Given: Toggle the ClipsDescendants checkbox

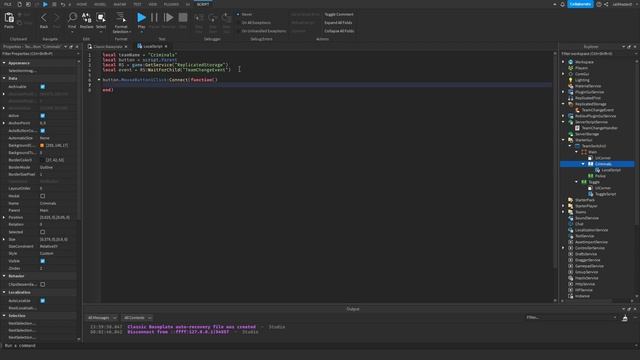Looking at the screenshot, I should pos(43,284).
